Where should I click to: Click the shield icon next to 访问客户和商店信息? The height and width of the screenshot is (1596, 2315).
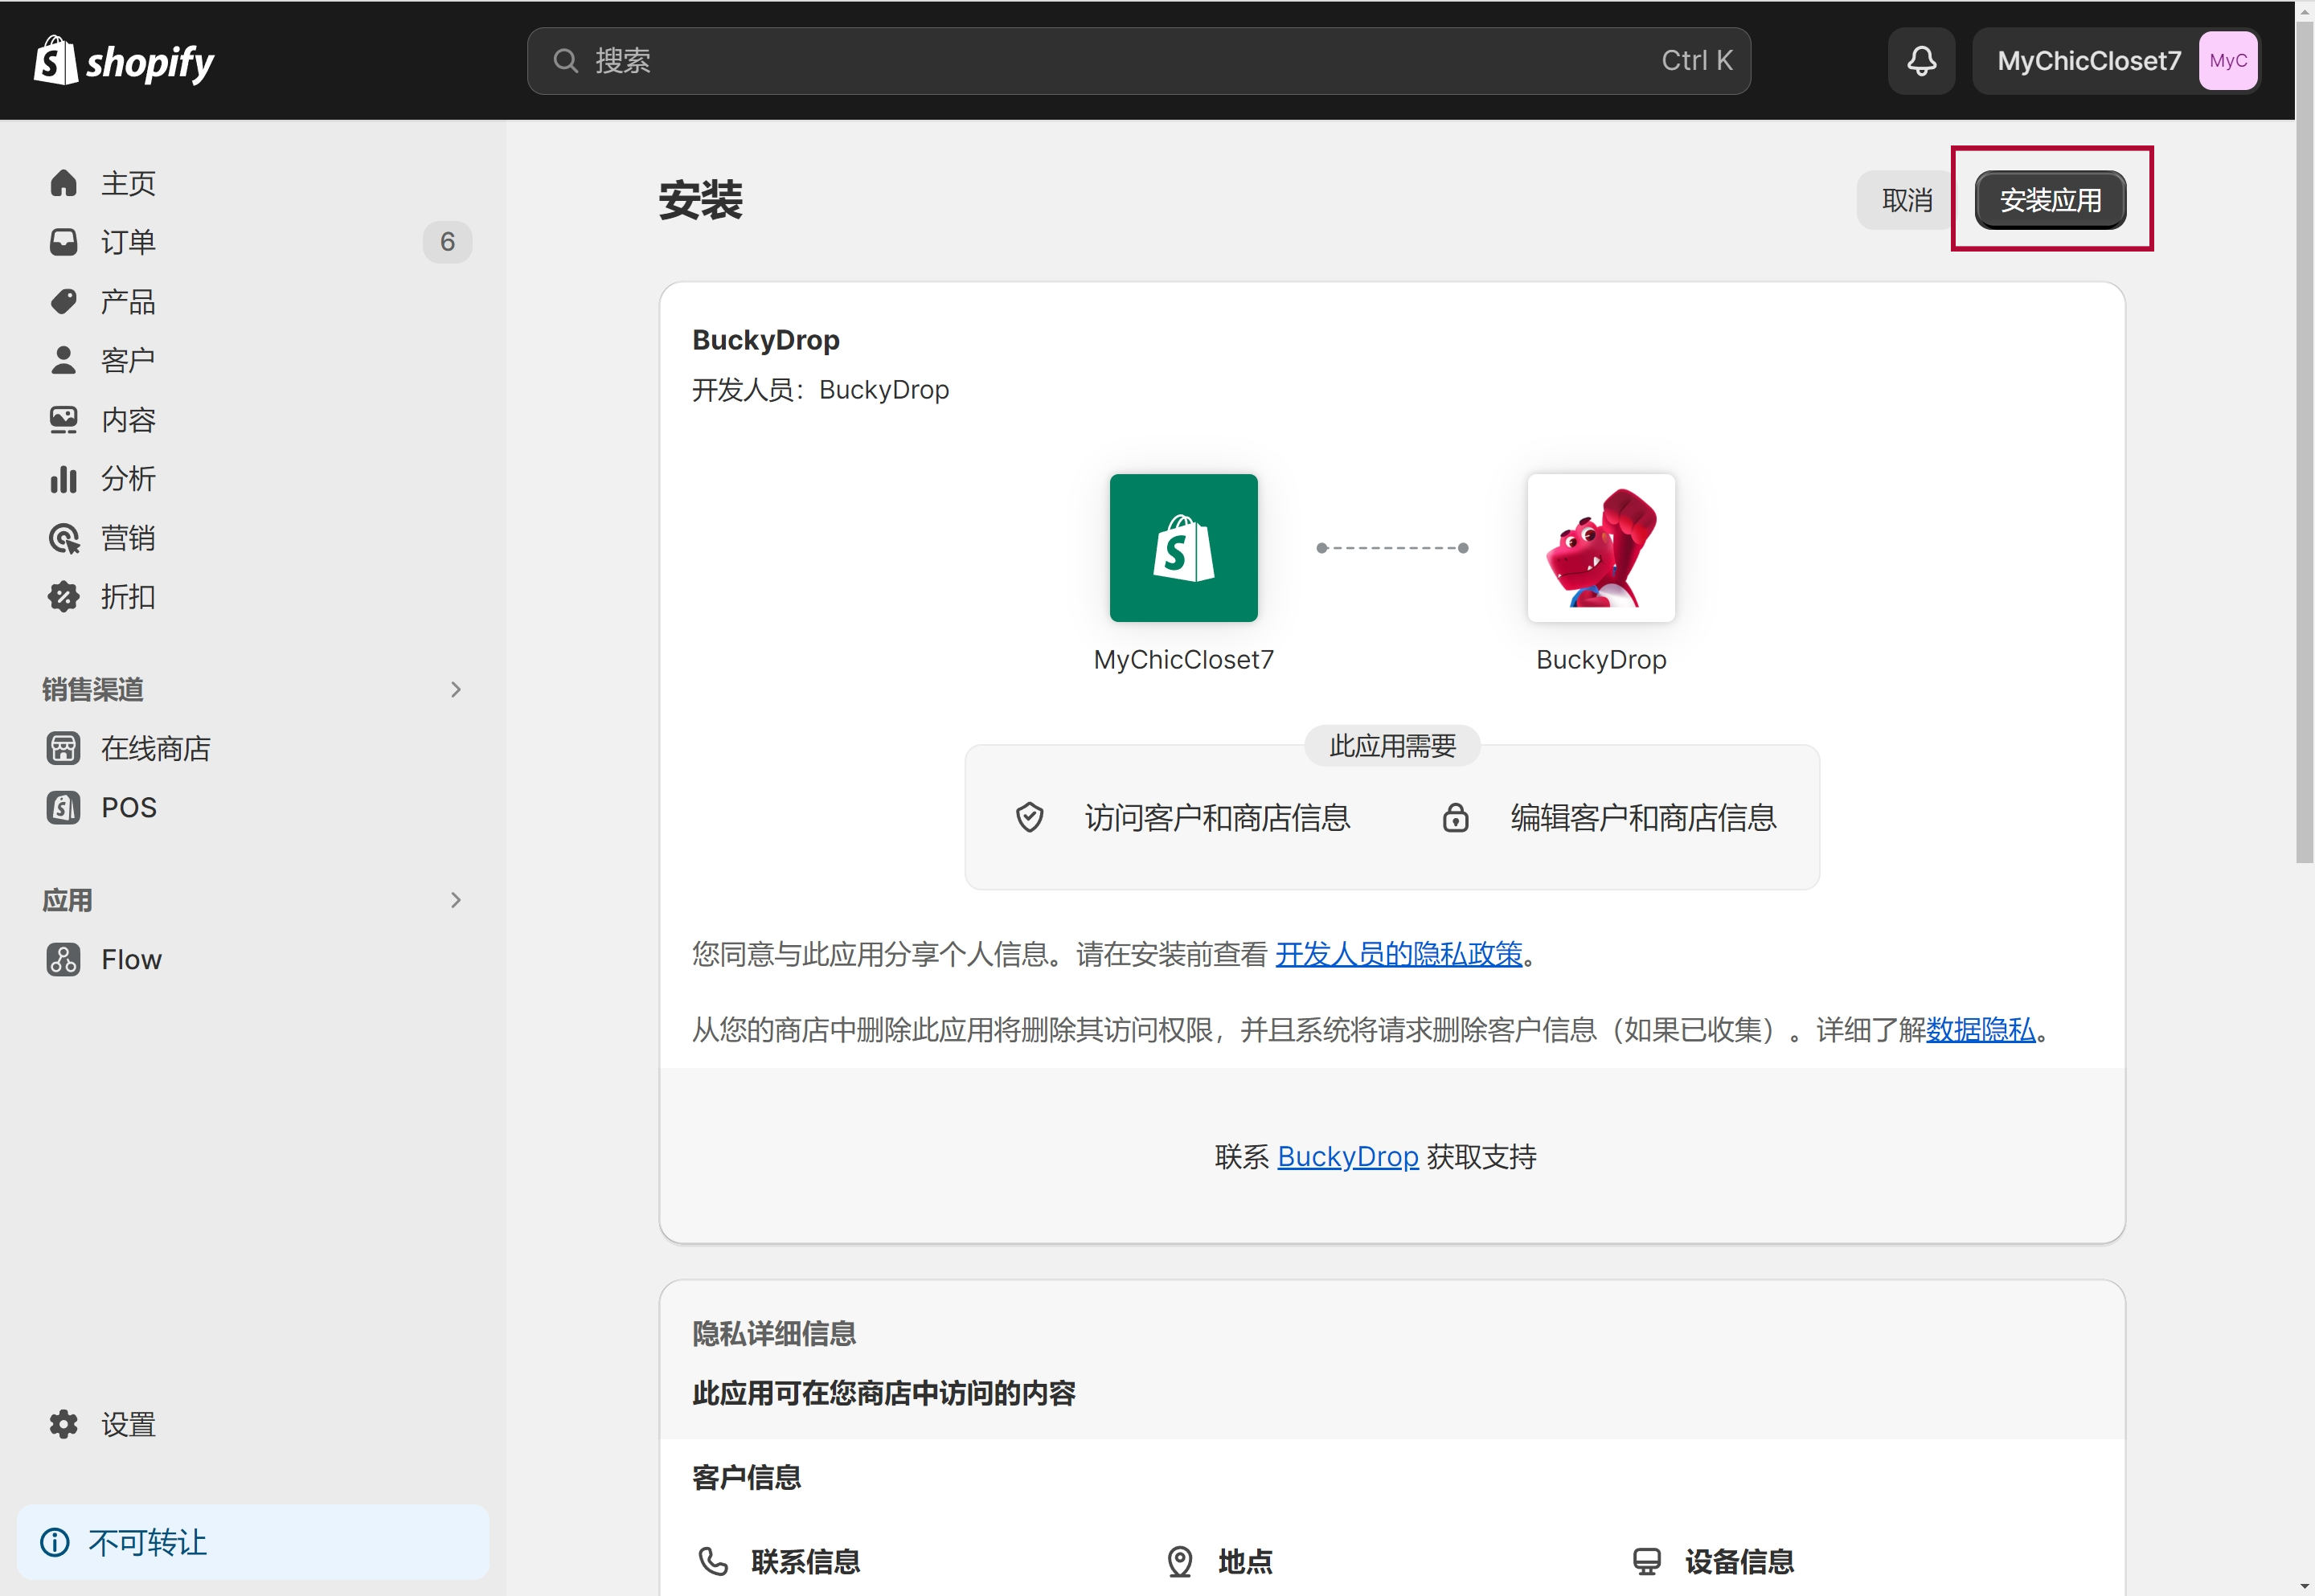(1029, 818)
